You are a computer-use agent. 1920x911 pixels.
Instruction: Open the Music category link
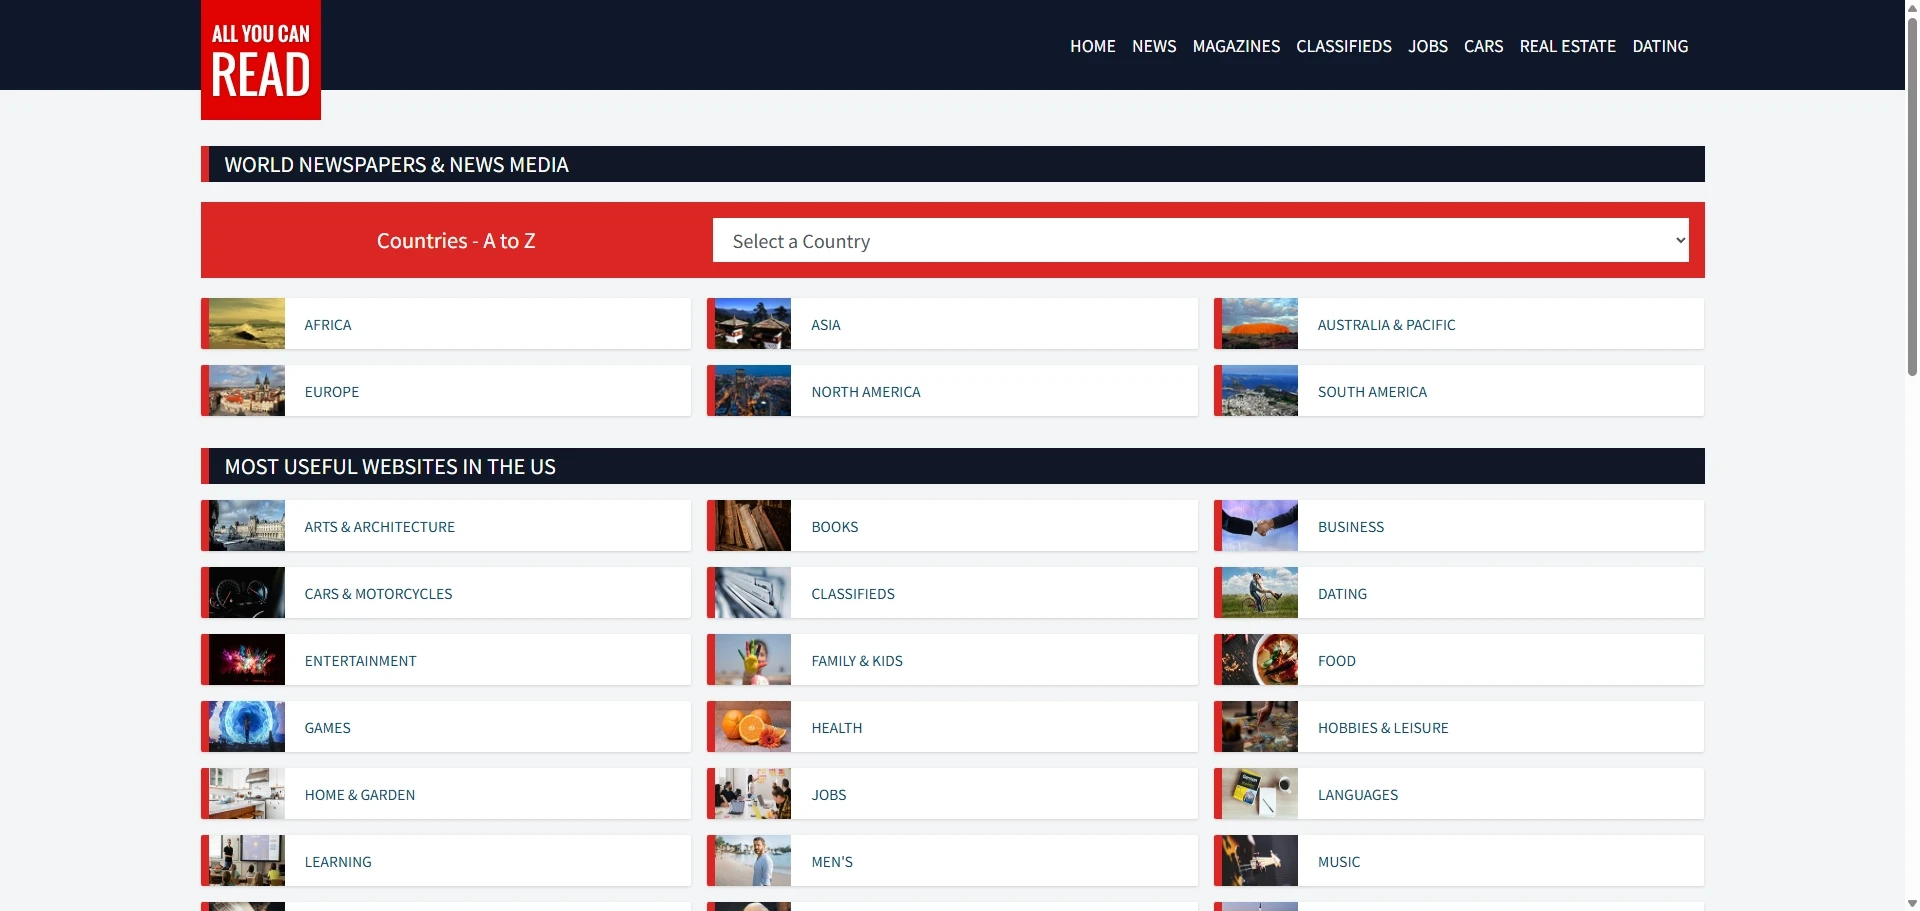[1339, 862]
